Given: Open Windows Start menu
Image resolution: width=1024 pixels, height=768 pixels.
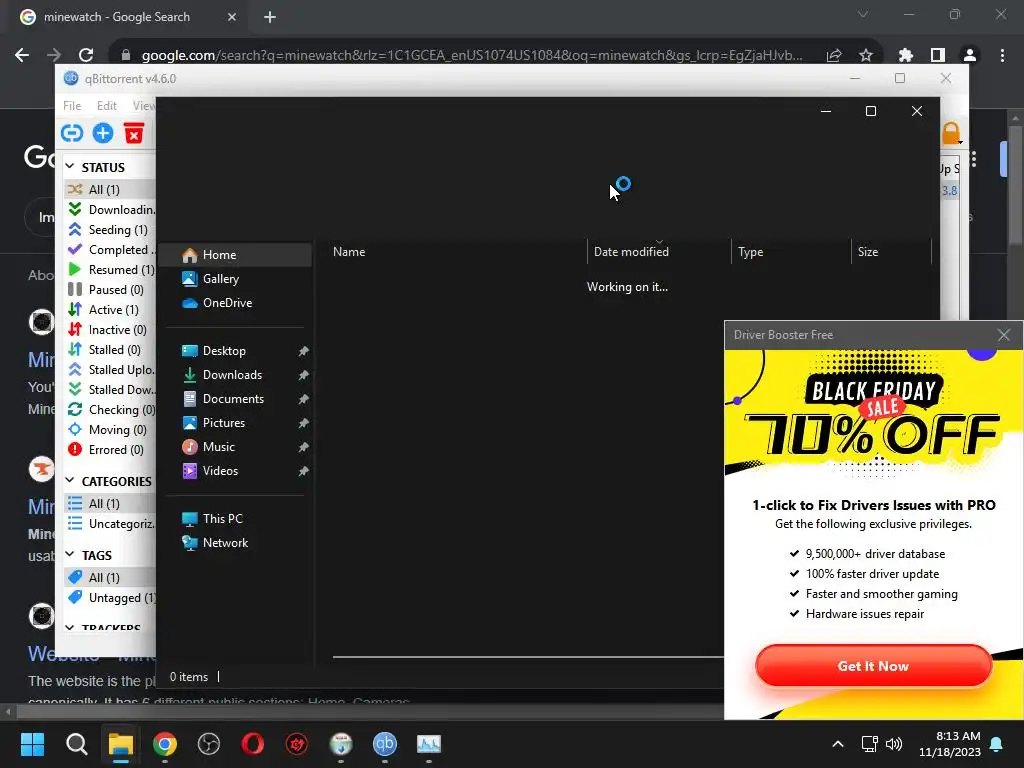Looking at the screenshot, I should 32,744.
